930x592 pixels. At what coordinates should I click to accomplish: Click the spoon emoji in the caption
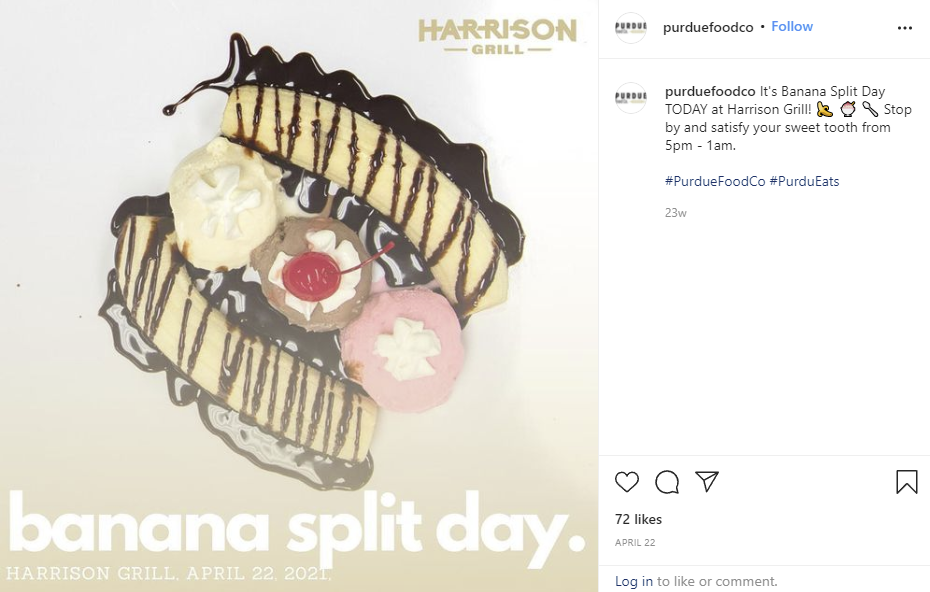coord(870,109)
